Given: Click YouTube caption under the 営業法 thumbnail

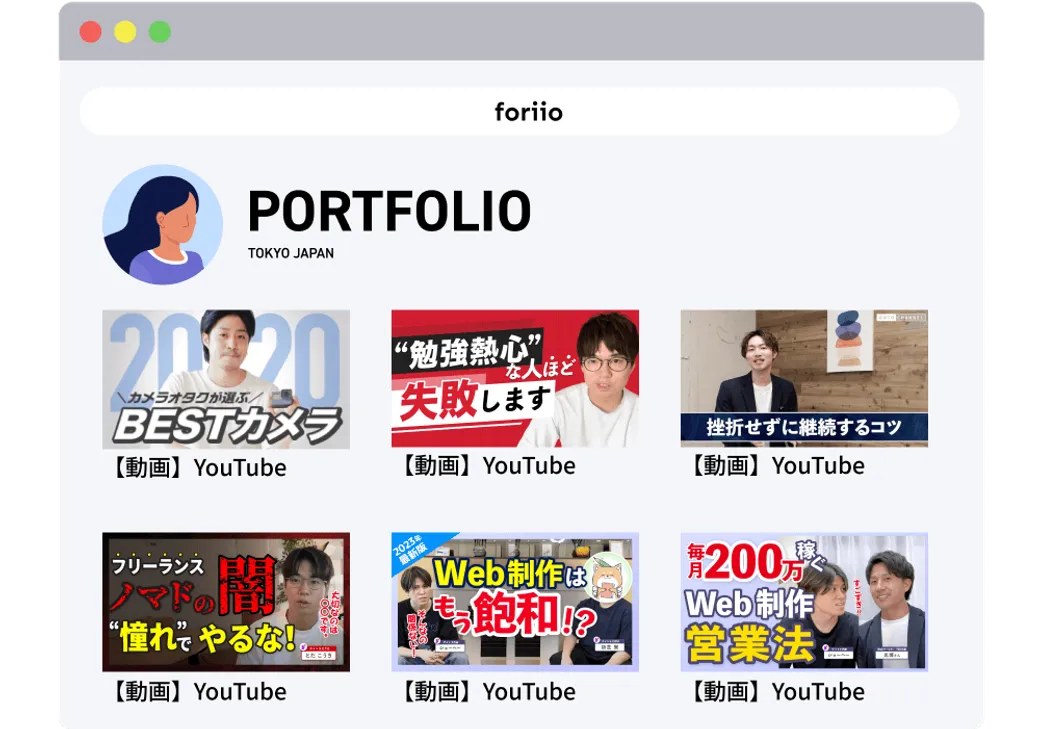Looking at the screenshot, I should [x=777, y=692].
